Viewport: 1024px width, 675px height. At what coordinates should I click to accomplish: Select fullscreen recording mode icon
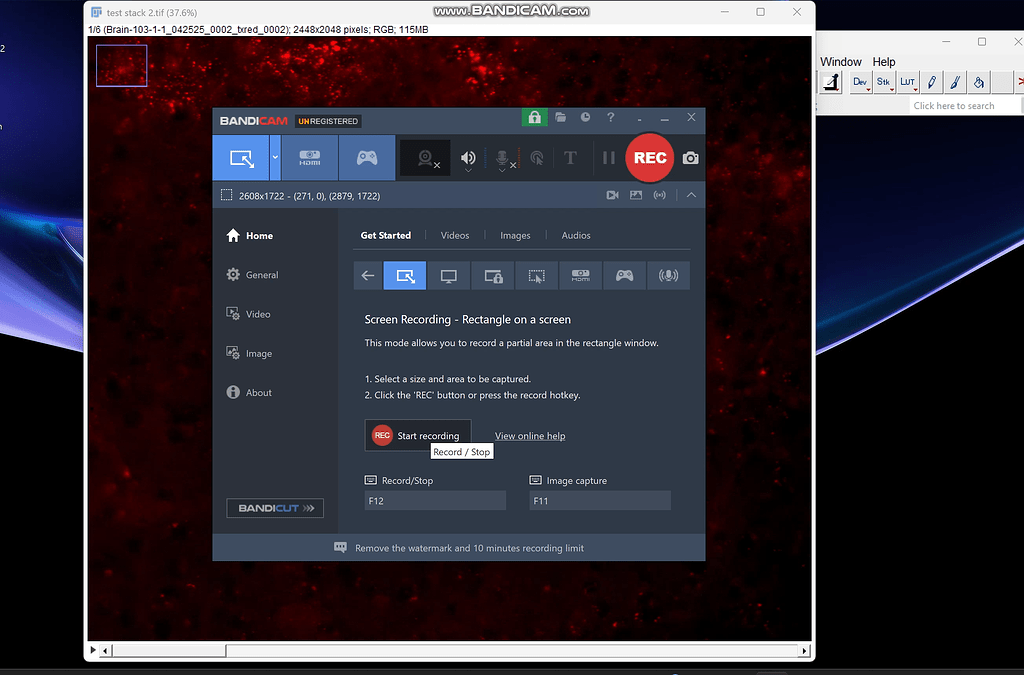(448, 275)
